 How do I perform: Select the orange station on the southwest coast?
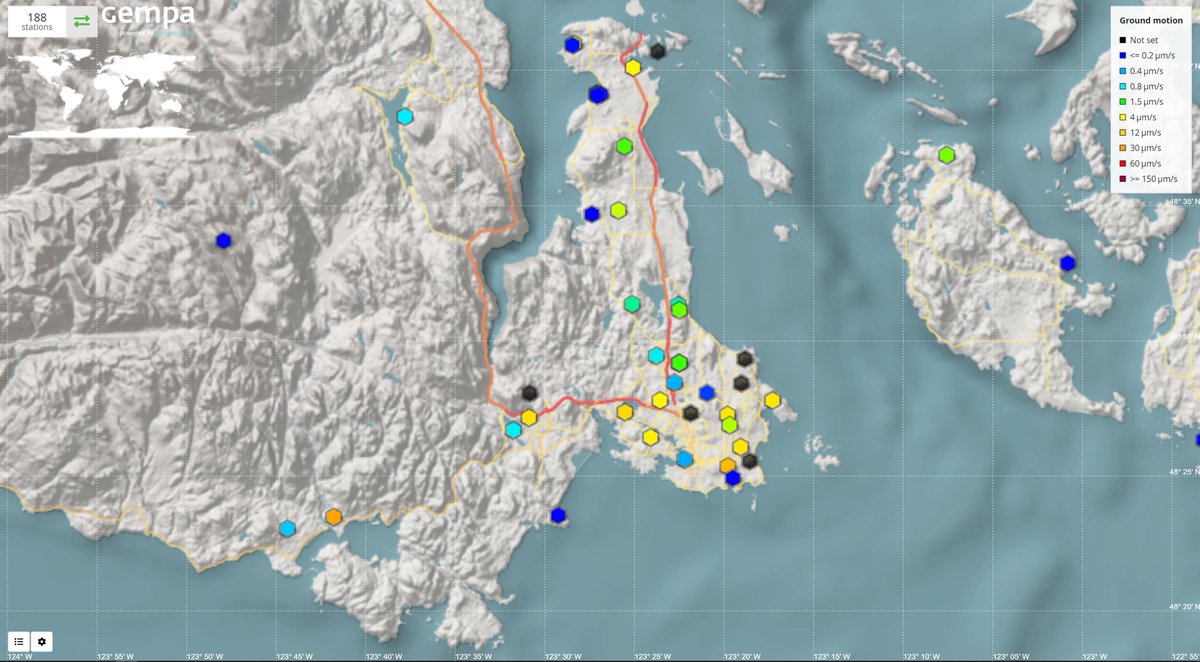click(x=333, y=517)
